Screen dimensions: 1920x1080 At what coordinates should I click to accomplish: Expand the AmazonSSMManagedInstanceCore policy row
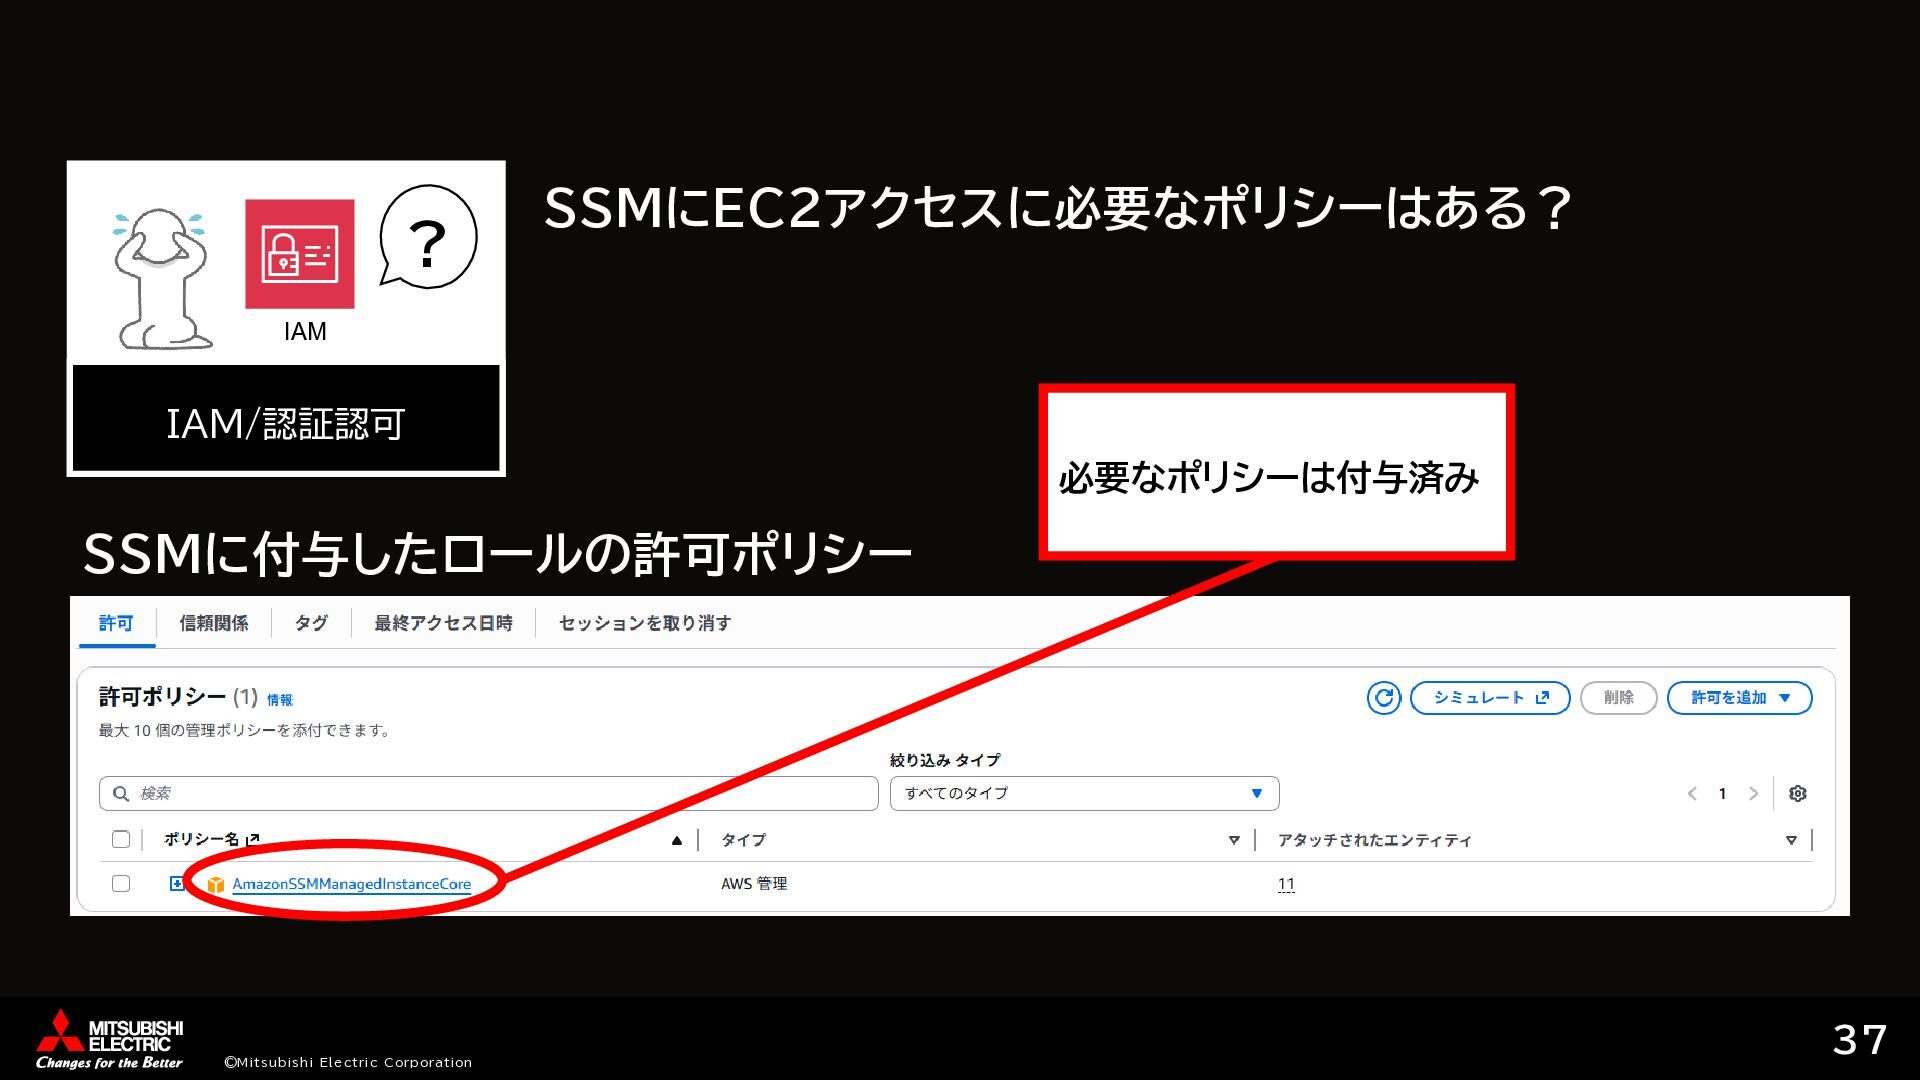pos(176,883)
